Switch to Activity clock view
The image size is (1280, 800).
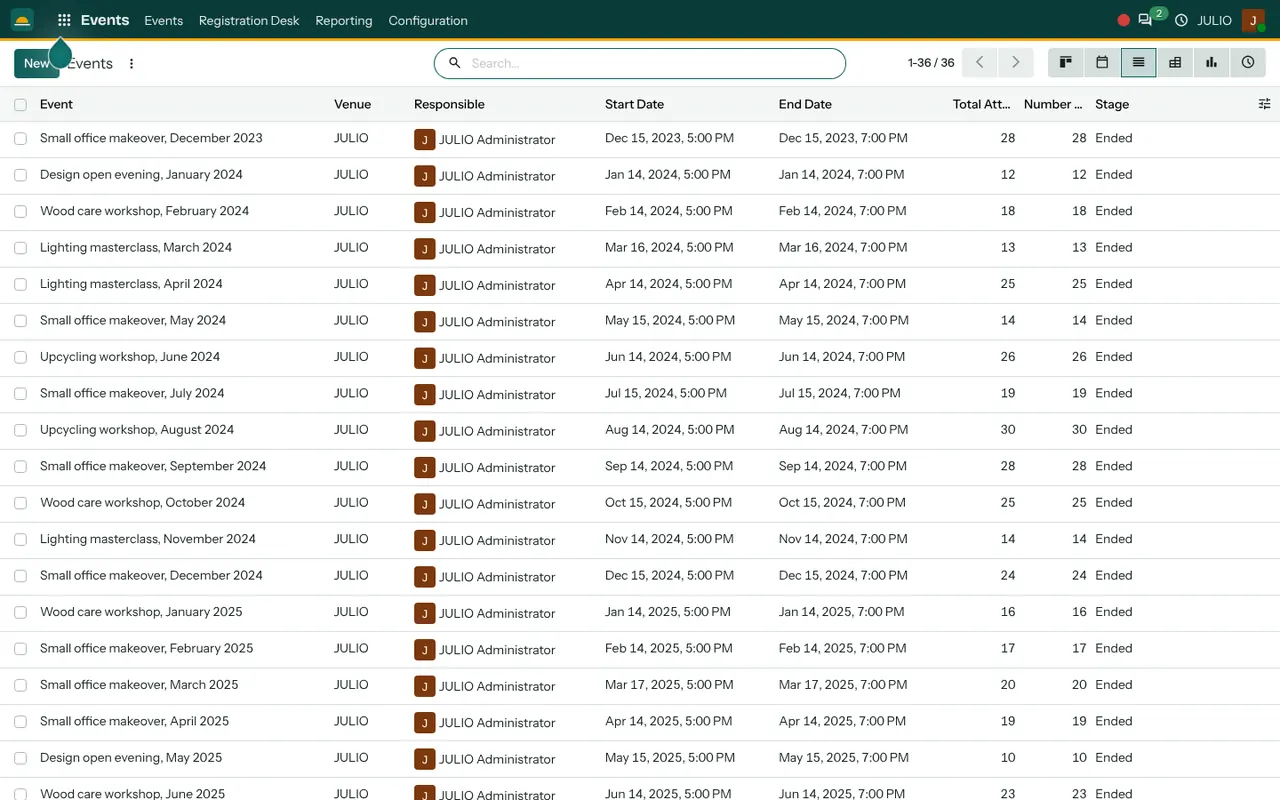pyautogui.click(x=1248, y=62)
